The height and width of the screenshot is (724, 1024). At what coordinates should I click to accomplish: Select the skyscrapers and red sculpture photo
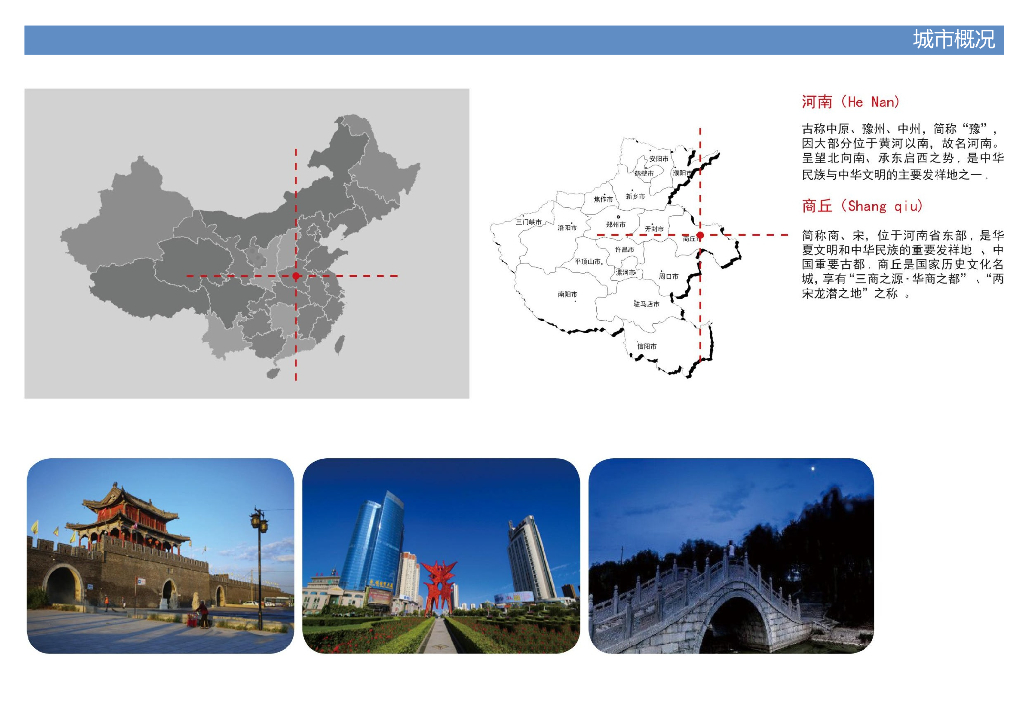[x=441, y=556]
